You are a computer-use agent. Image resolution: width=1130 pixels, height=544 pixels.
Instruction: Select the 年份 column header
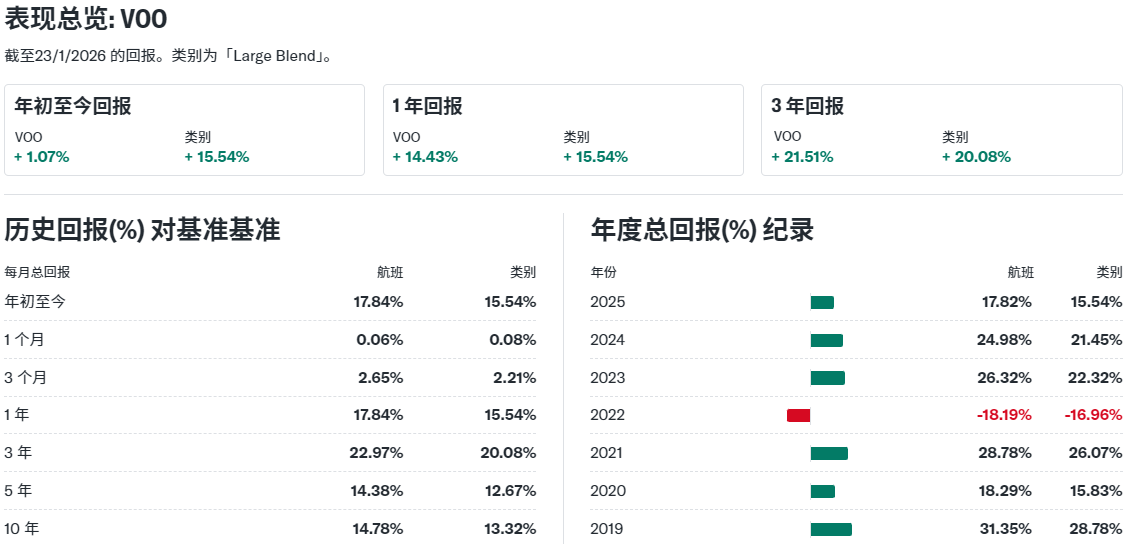(603, 272)
